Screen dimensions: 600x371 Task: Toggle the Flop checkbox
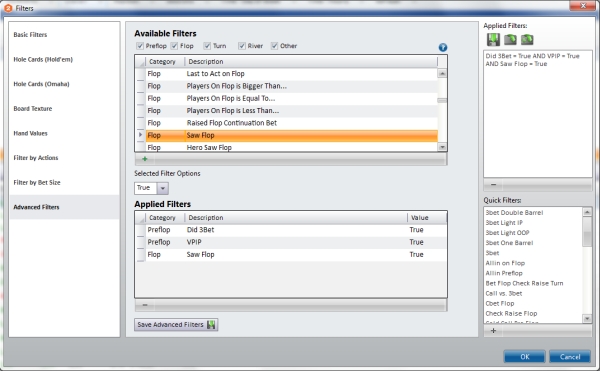[174, 46]
